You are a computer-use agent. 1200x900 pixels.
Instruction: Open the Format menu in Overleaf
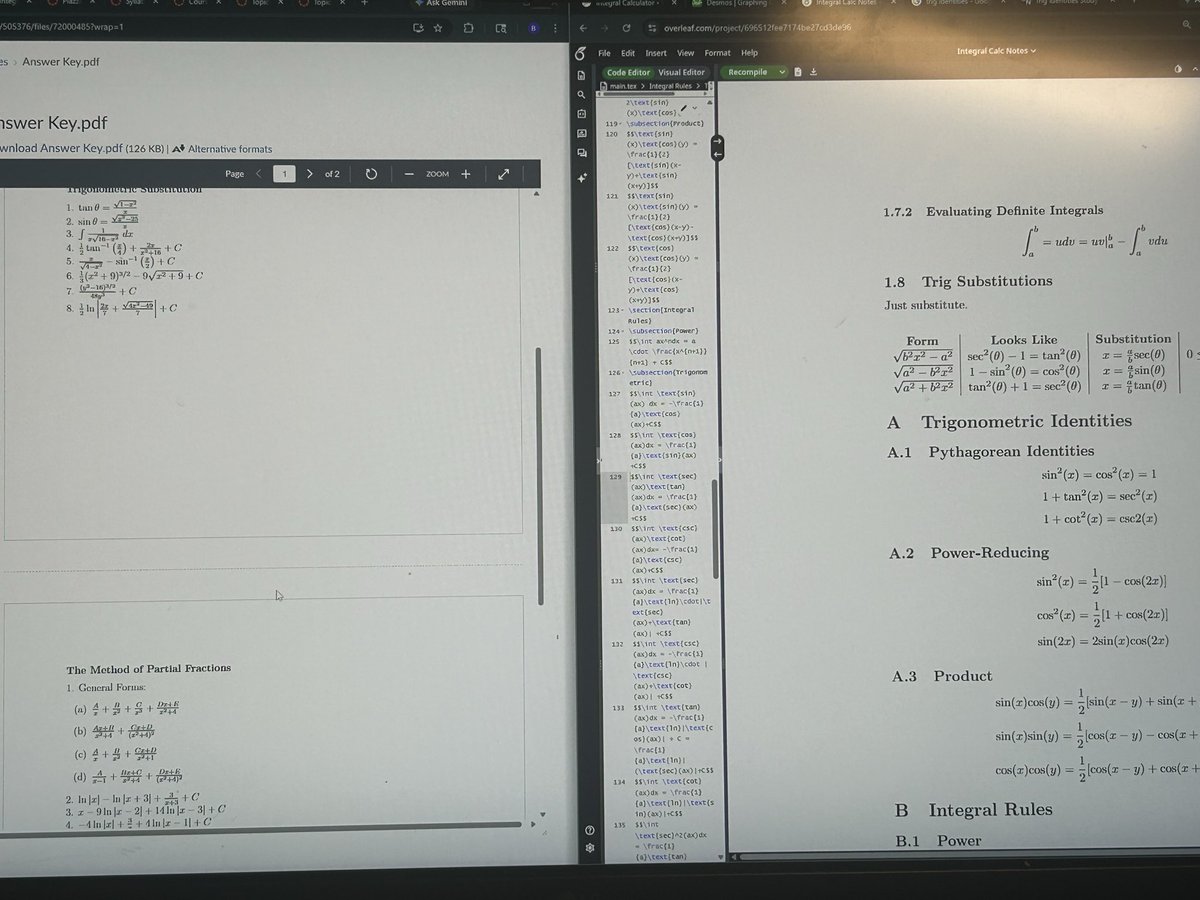[717, 53]
